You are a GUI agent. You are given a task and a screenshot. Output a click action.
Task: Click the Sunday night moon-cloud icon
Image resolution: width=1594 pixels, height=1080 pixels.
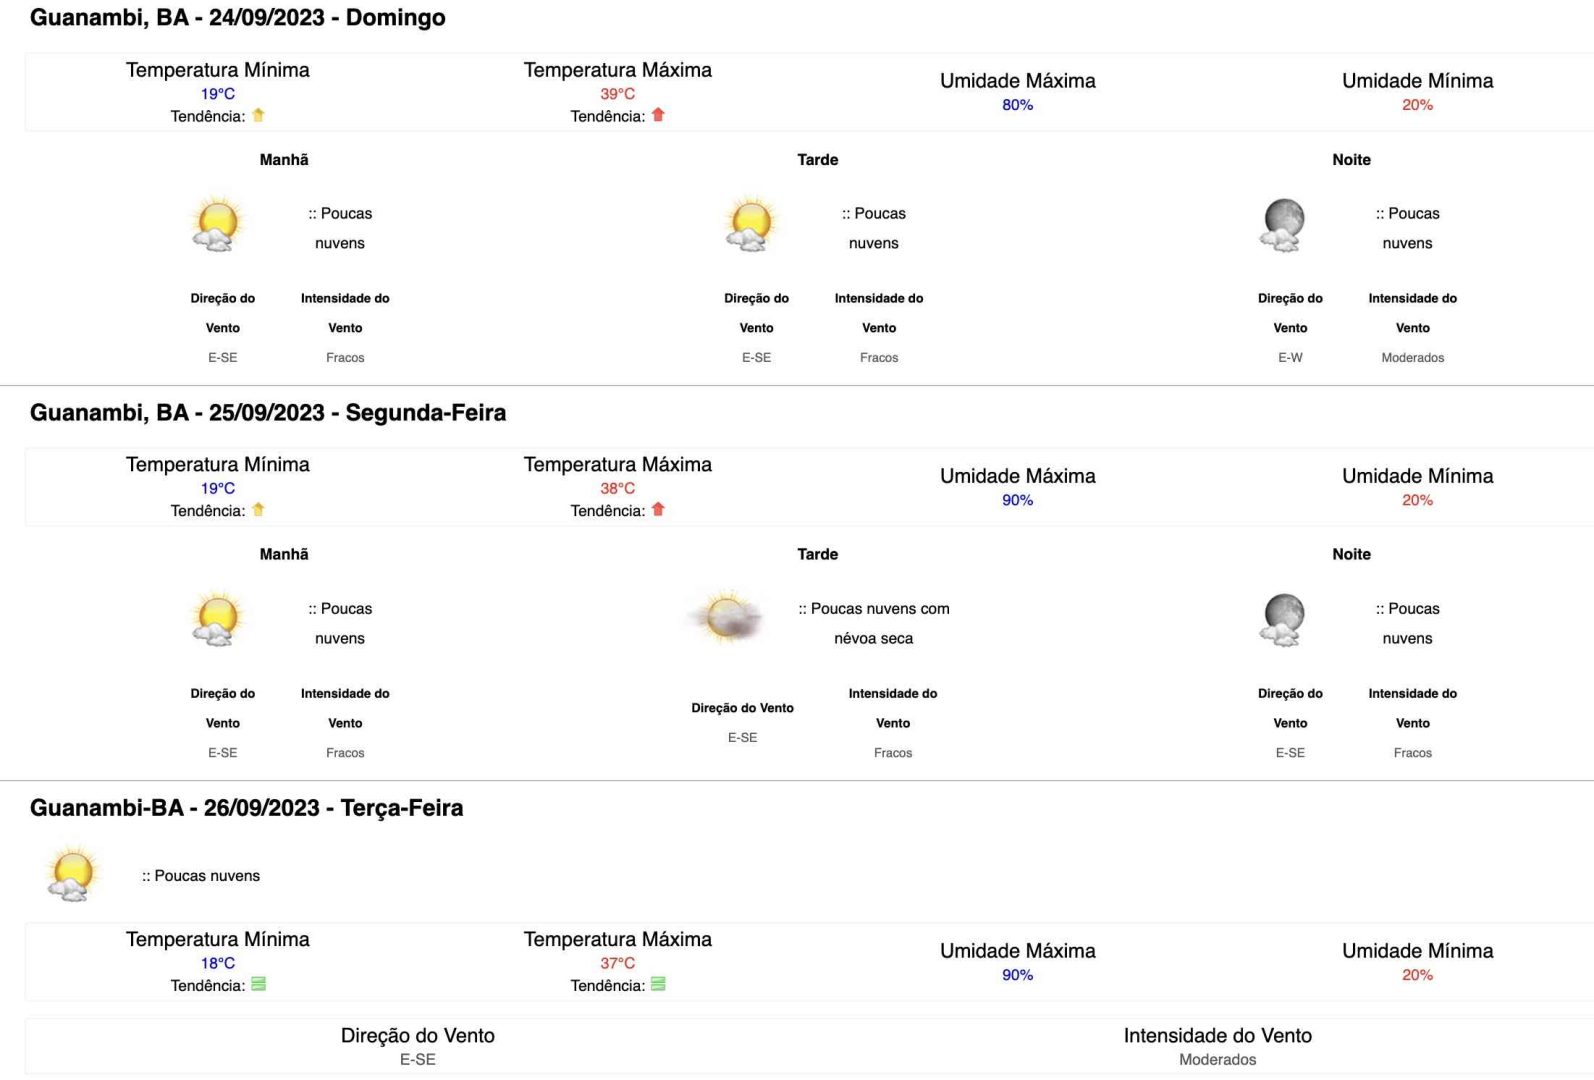(x=1284, y=224)
